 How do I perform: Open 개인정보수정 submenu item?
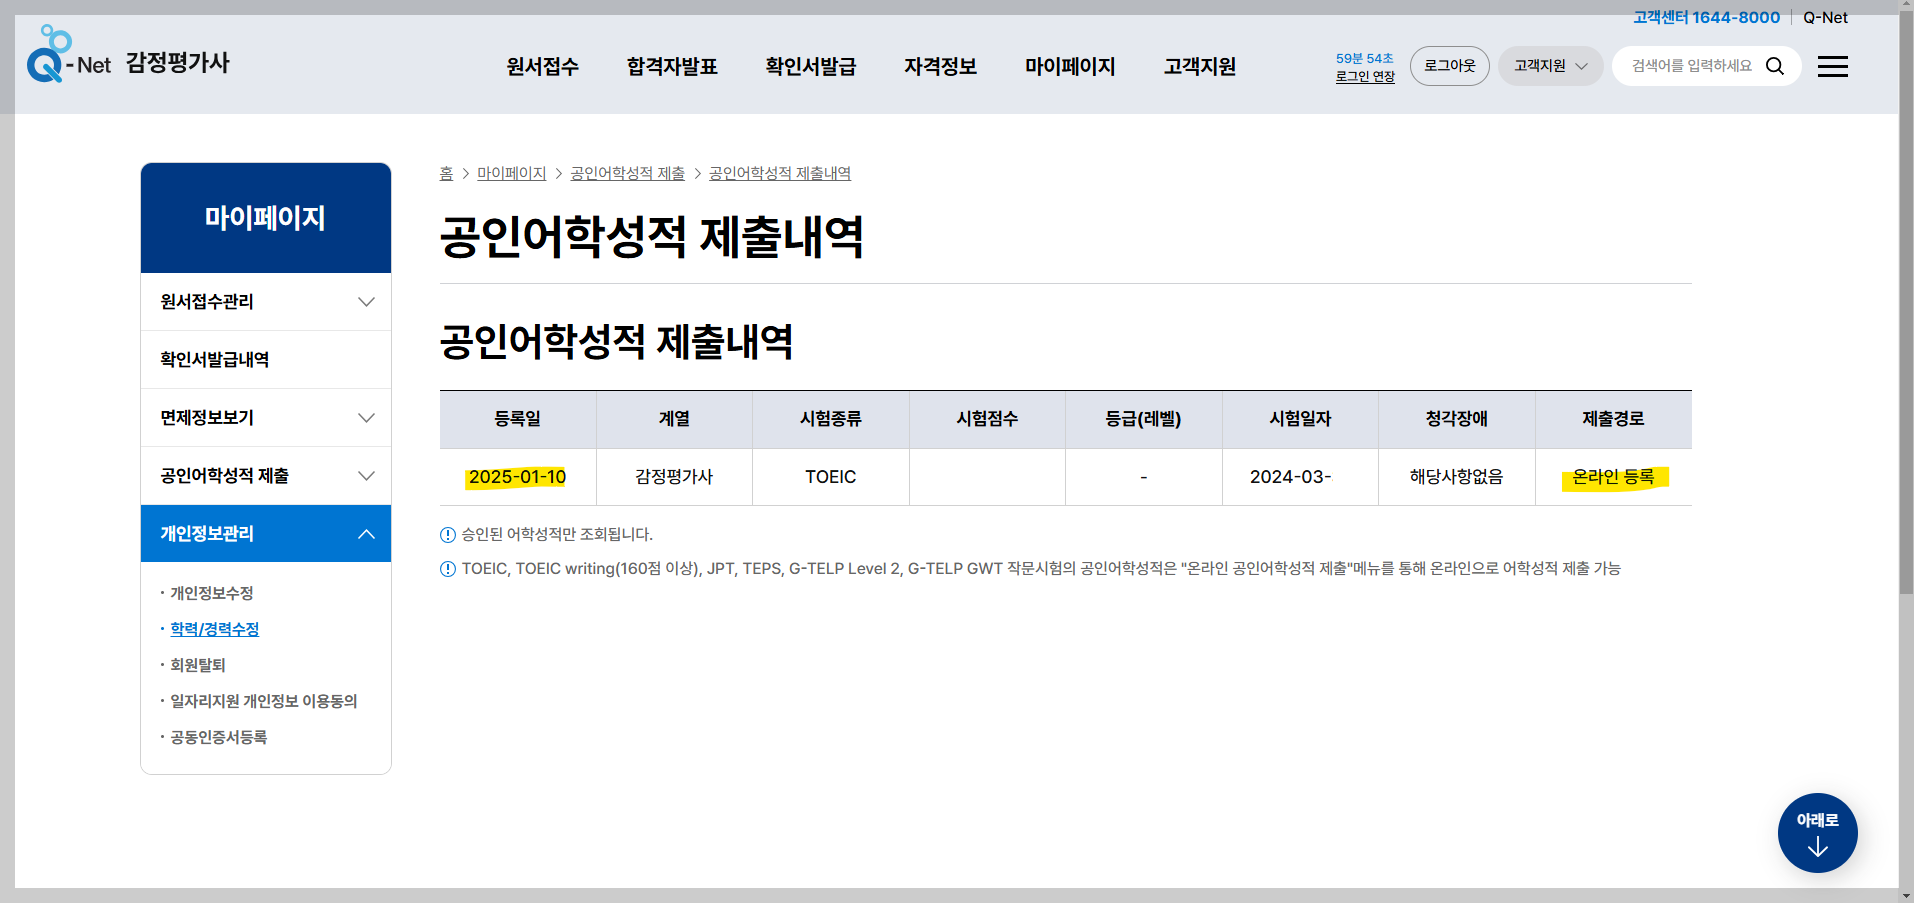212,593
